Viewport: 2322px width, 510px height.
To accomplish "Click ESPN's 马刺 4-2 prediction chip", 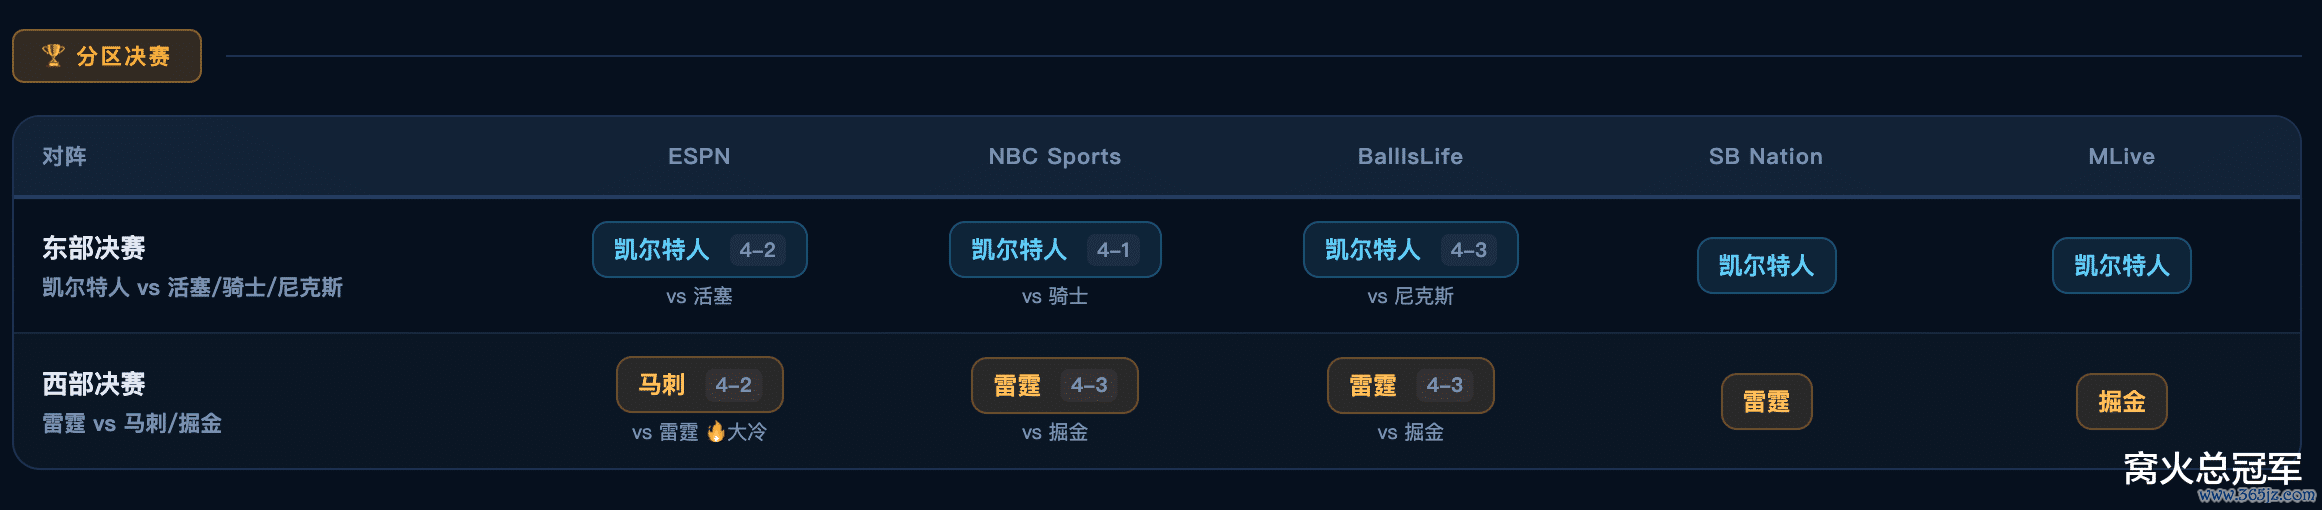I will point(699,385).
